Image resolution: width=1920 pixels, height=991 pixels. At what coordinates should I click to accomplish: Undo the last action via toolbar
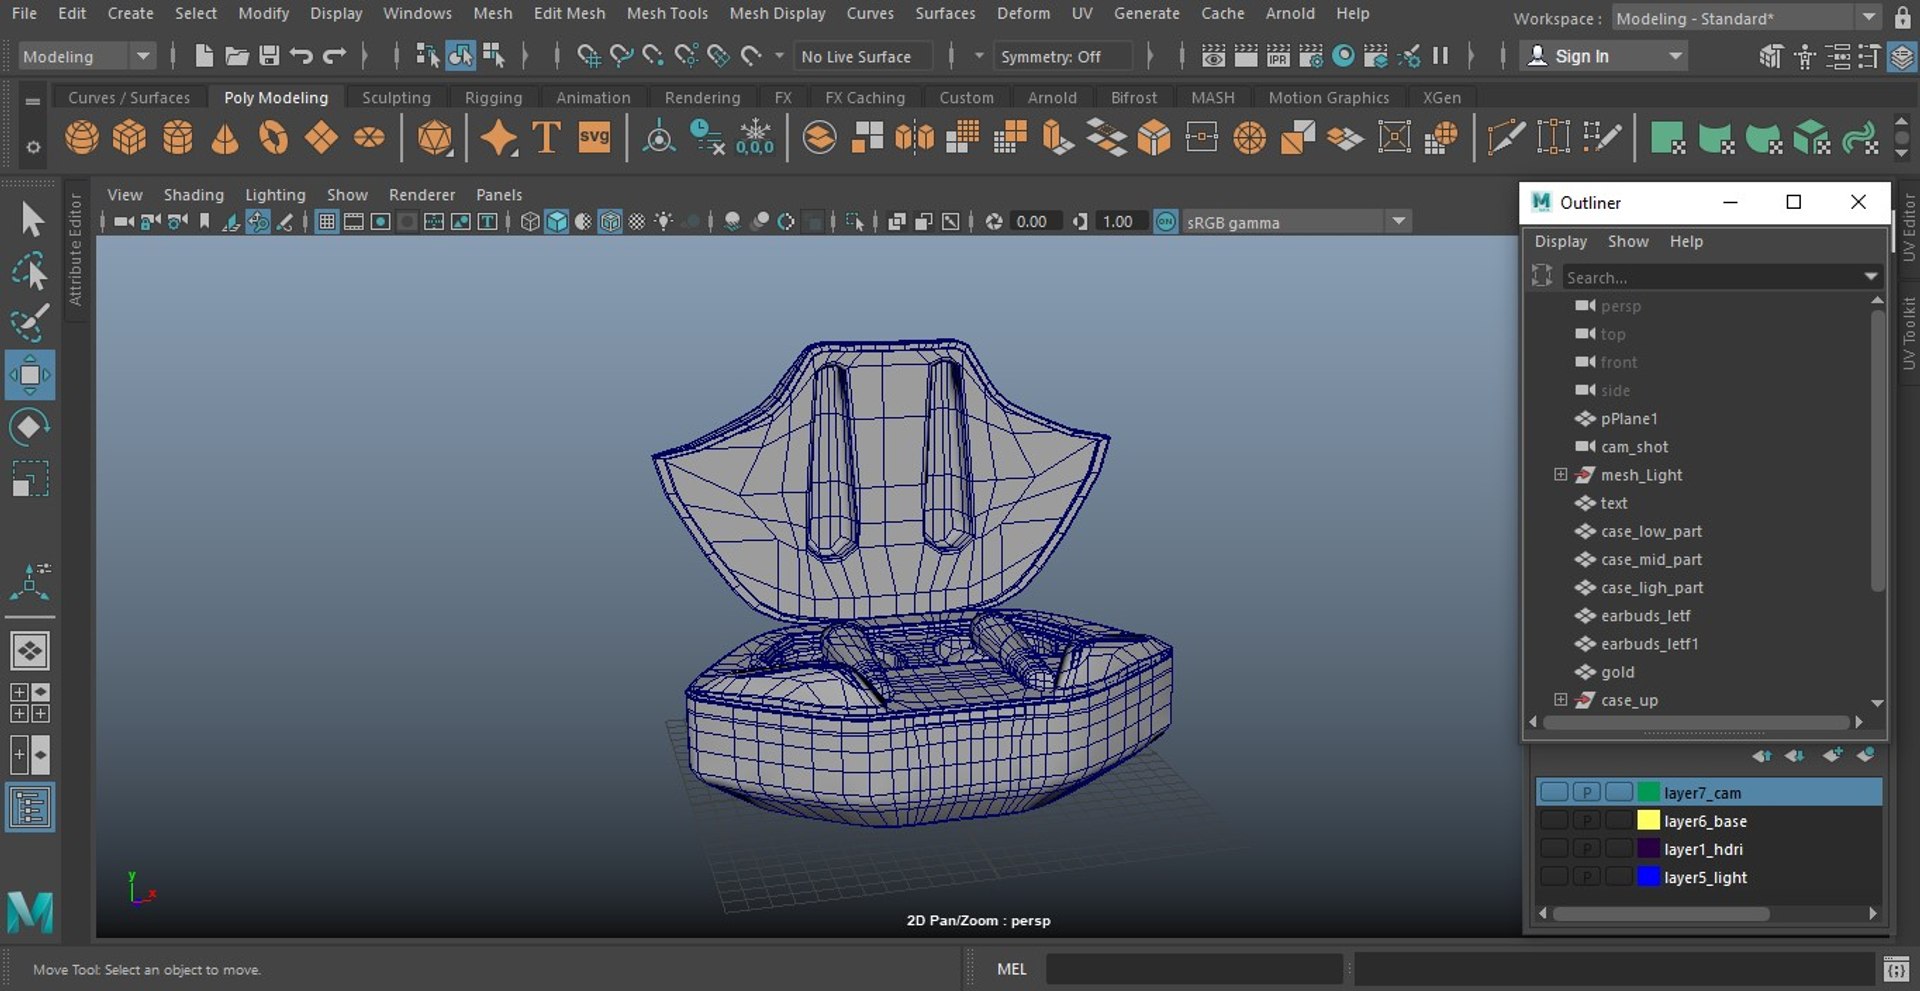pyautogui.click(x=301, y=56)
